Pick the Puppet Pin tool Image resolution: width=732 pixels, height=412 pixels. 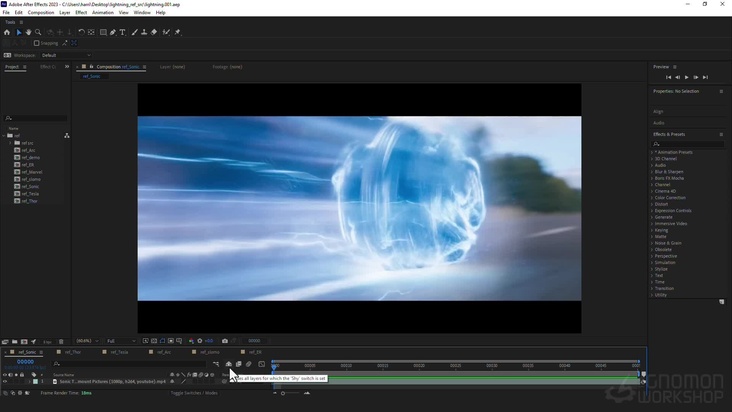177,32
